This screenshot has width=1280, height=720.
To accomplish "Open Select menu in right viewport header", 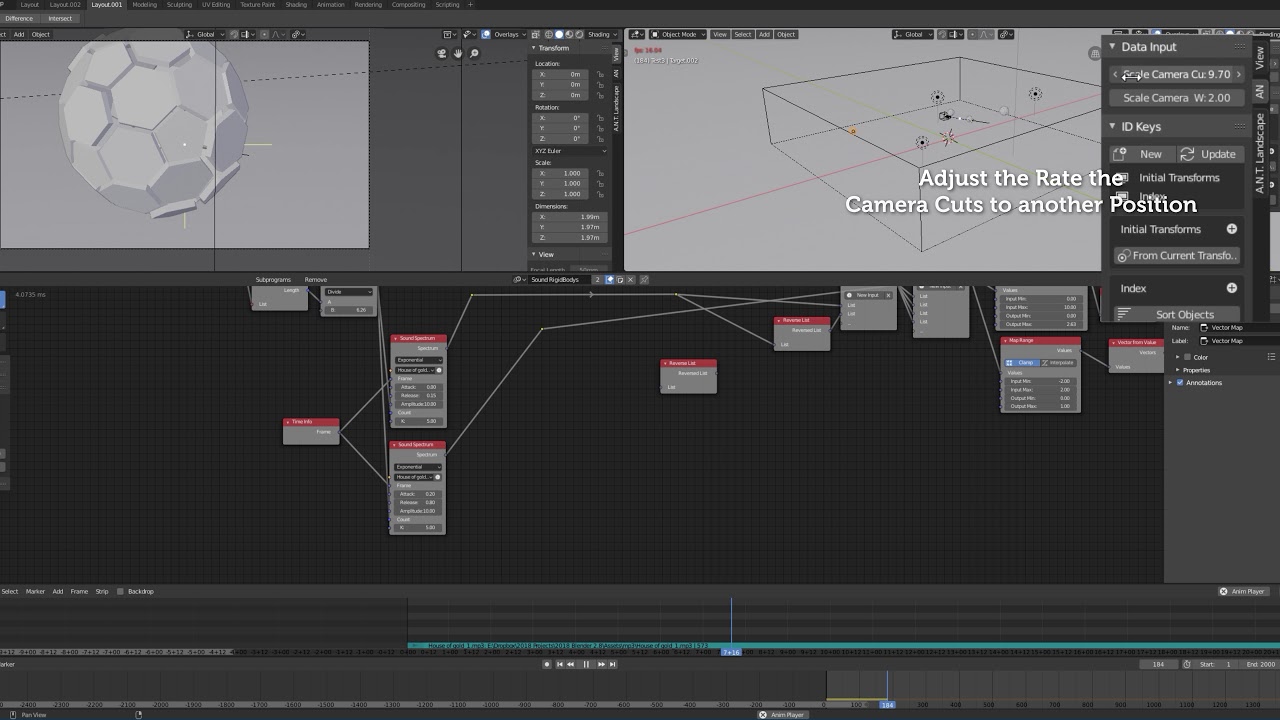I will (743, 34).
